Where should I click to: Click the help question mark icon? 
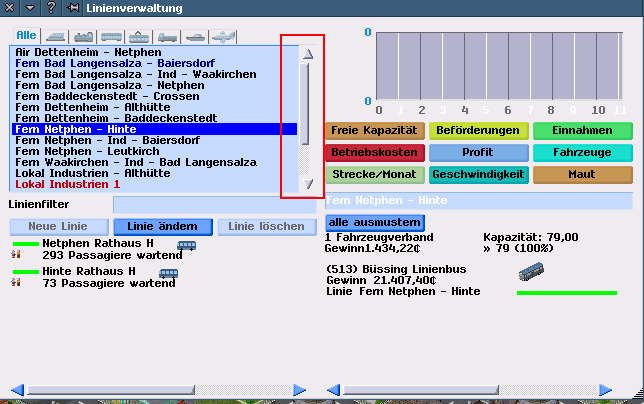[x=50, y=8]
